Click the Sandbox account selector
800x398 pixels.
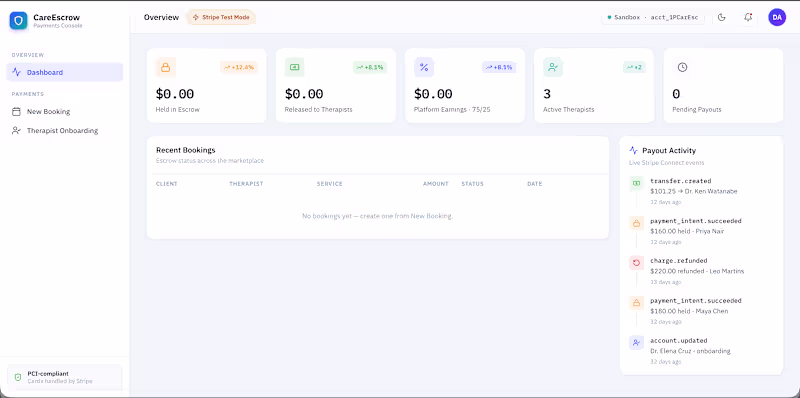tap(653, 17)
